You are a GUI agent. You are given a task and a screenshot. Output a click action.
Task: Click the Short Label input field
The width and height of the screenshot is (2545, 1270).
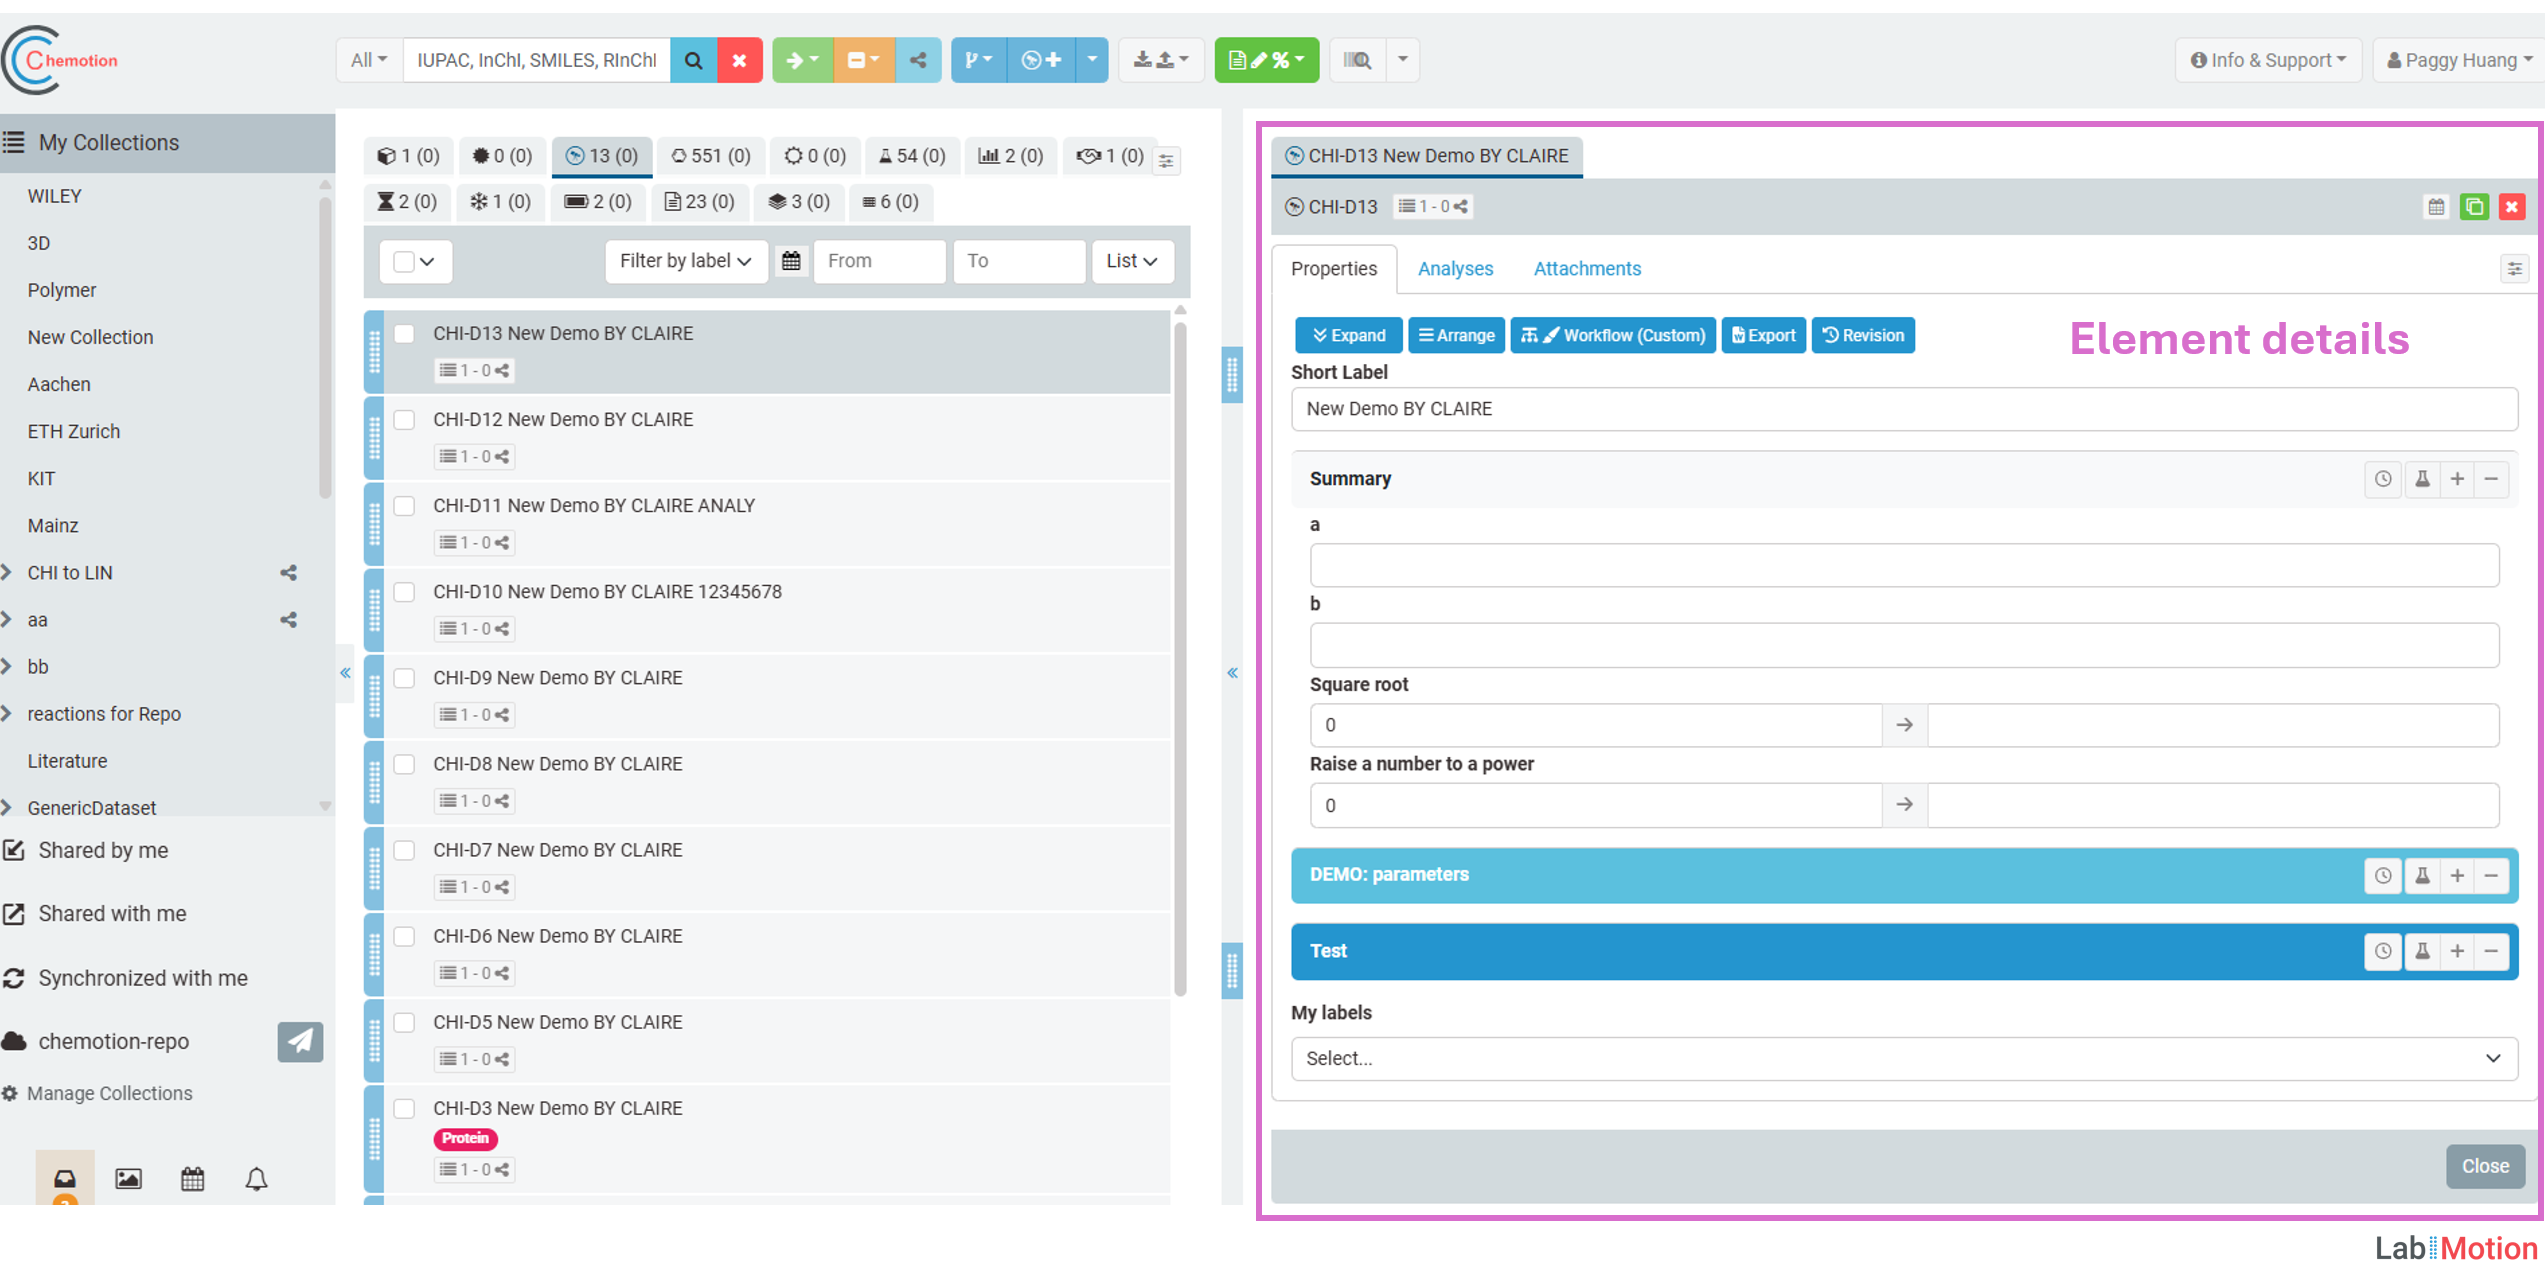[1903, 409]
